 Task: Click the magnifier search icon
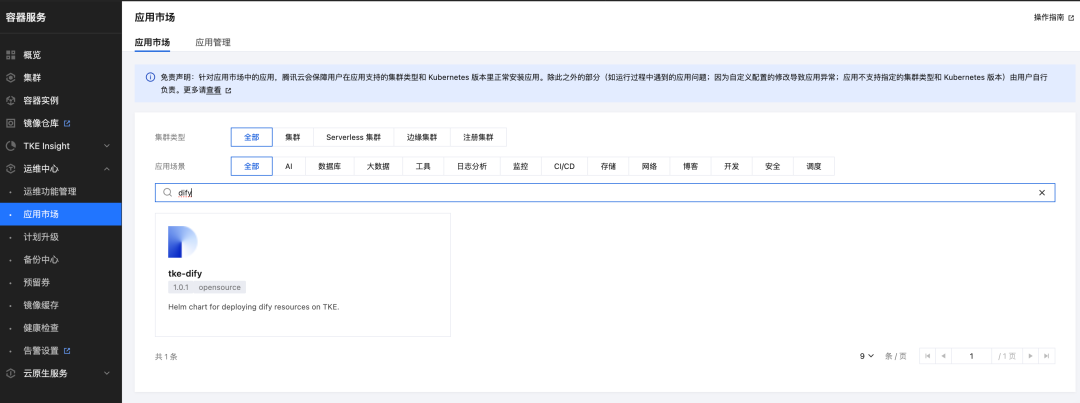coord(167,193)
